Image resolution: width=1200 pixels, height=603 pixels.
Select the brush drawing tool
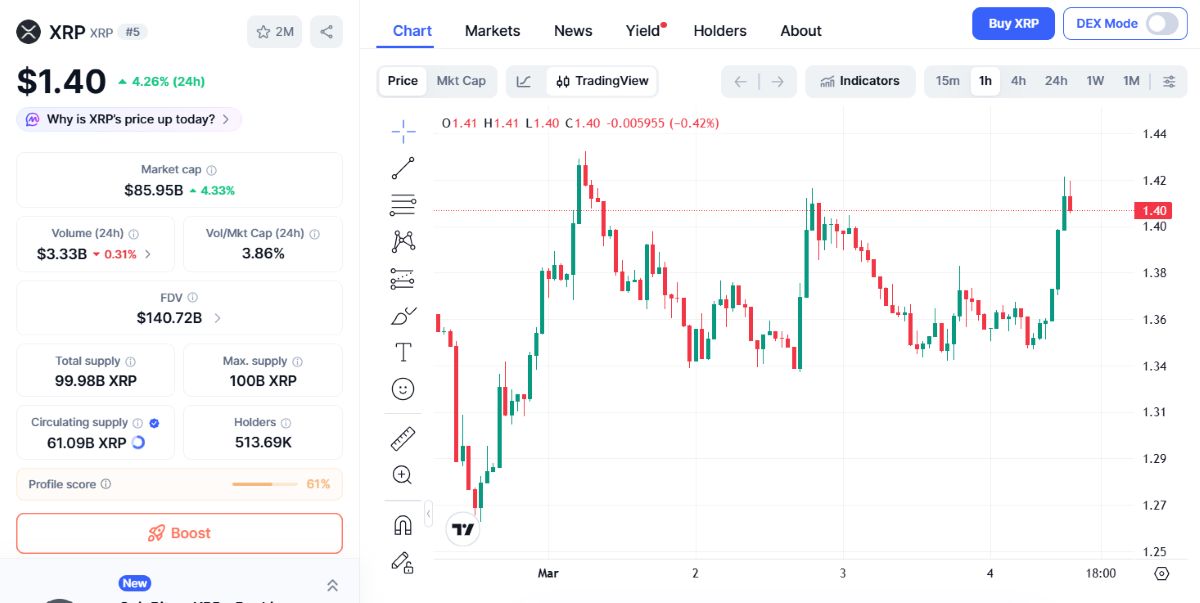[403, 315]
